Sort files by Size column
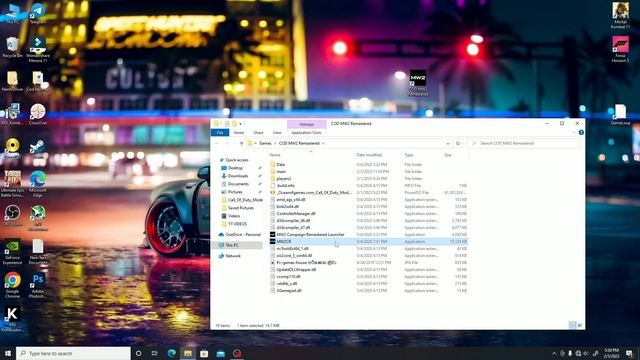The width and height of the screenshot is (640, 360). click(x=448, y=155)
